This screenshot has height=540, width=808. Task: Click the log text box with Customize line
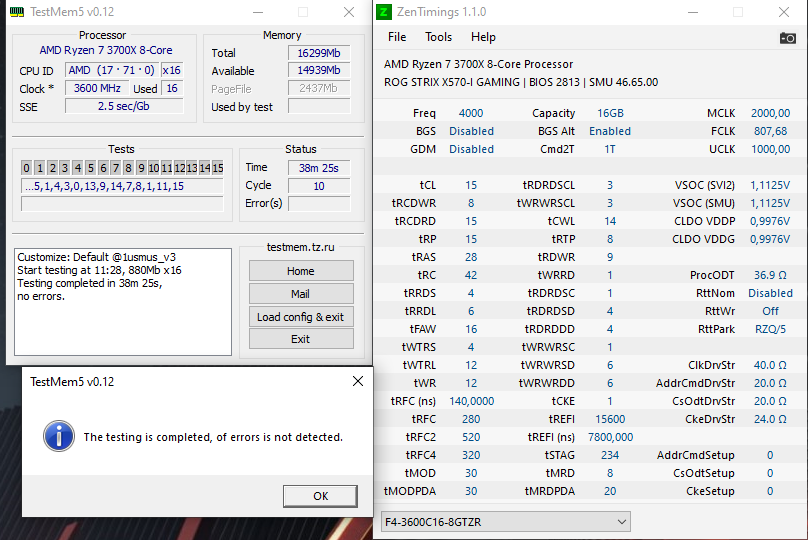tap(123, 302)
